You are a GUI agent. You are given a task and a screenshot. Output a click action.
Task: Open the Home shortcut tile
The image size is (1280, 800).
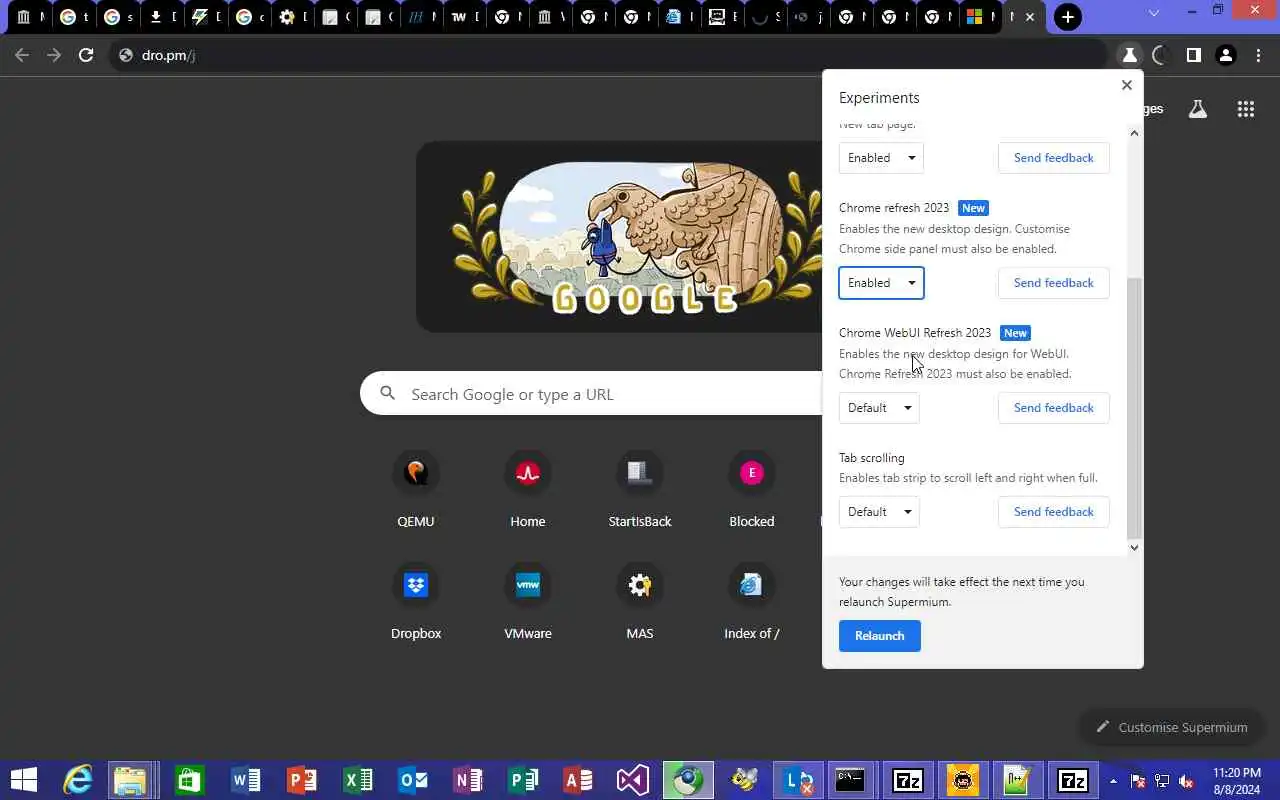(x=528, y=490)
